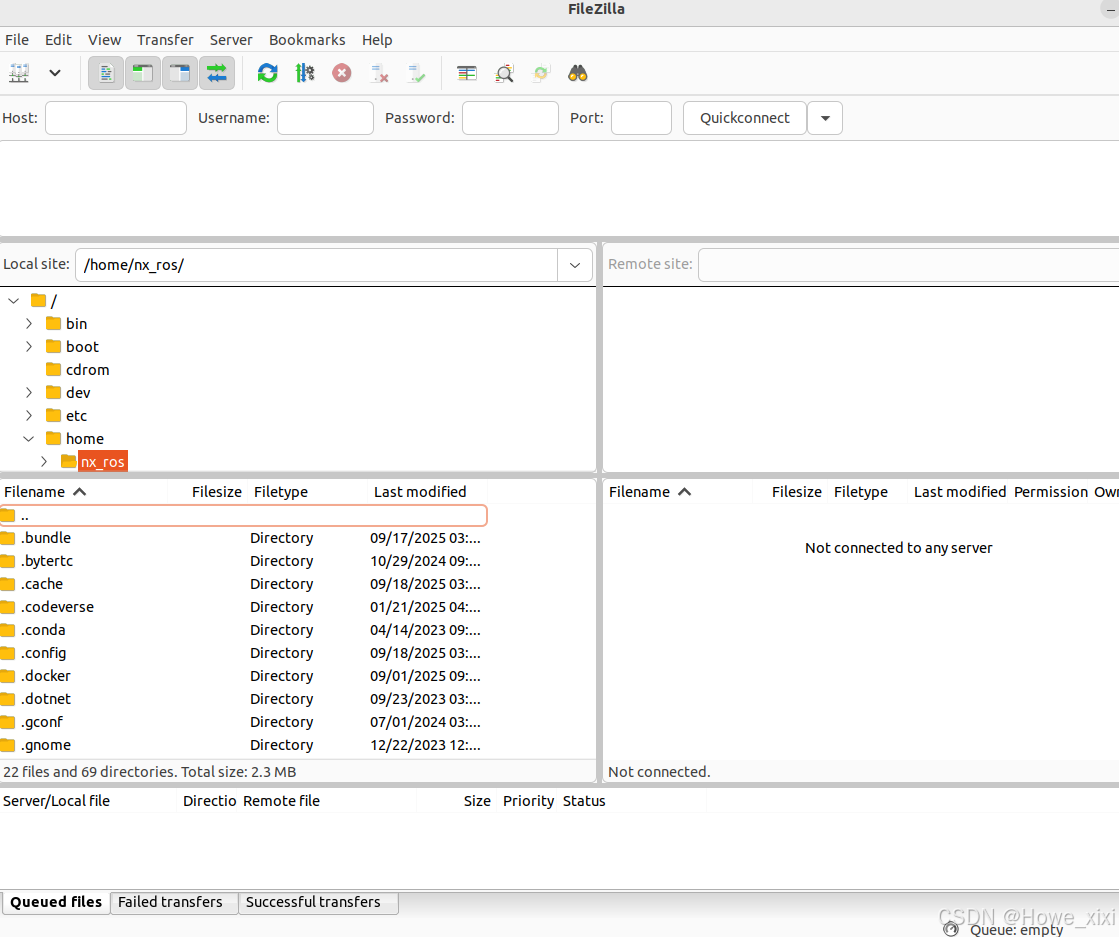1119x937 pixels.
Task: Expand the etc folder in tree
Action: point(29,415)
